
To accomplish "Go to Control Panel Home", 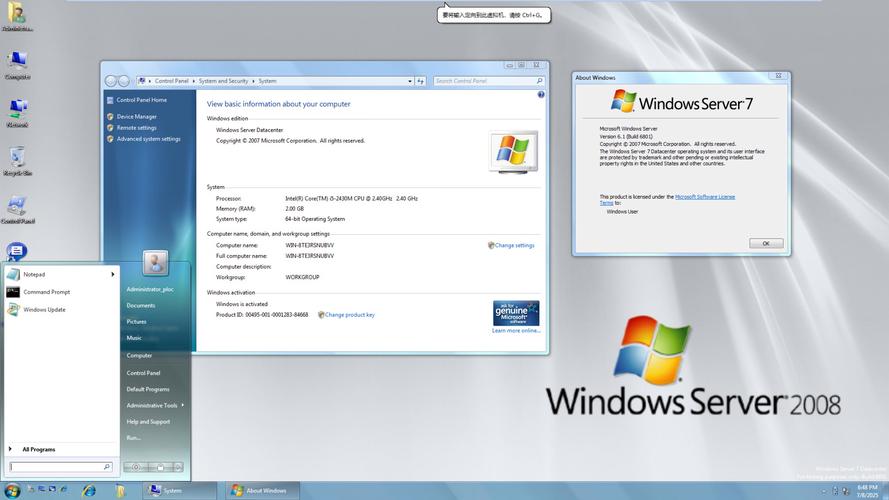I will (x=142, y=100).
